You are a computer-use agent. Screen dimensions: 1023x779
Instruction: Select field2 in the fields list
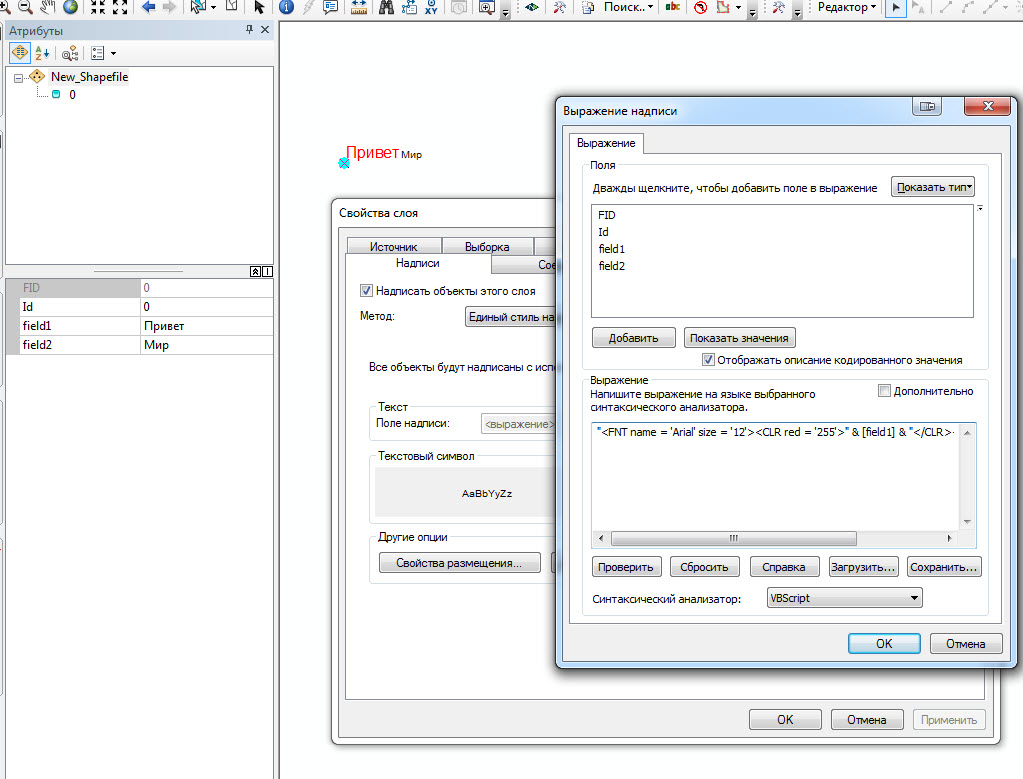pos(611,266)
